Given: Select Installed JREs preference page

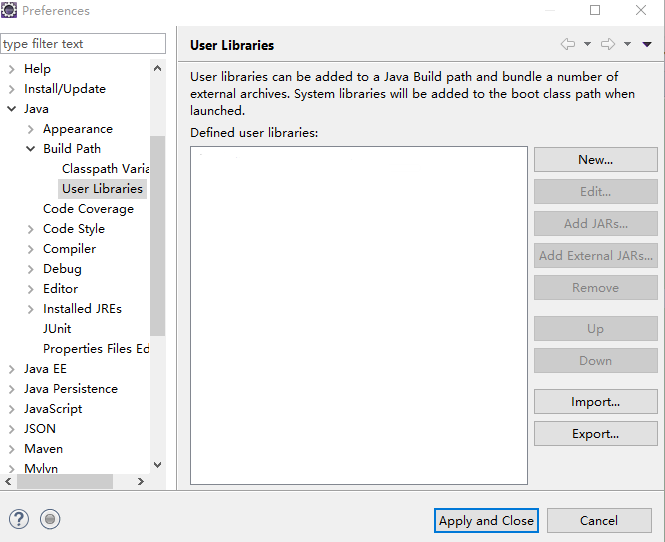Looking at the screenshot, I should [x=82, y=309].
